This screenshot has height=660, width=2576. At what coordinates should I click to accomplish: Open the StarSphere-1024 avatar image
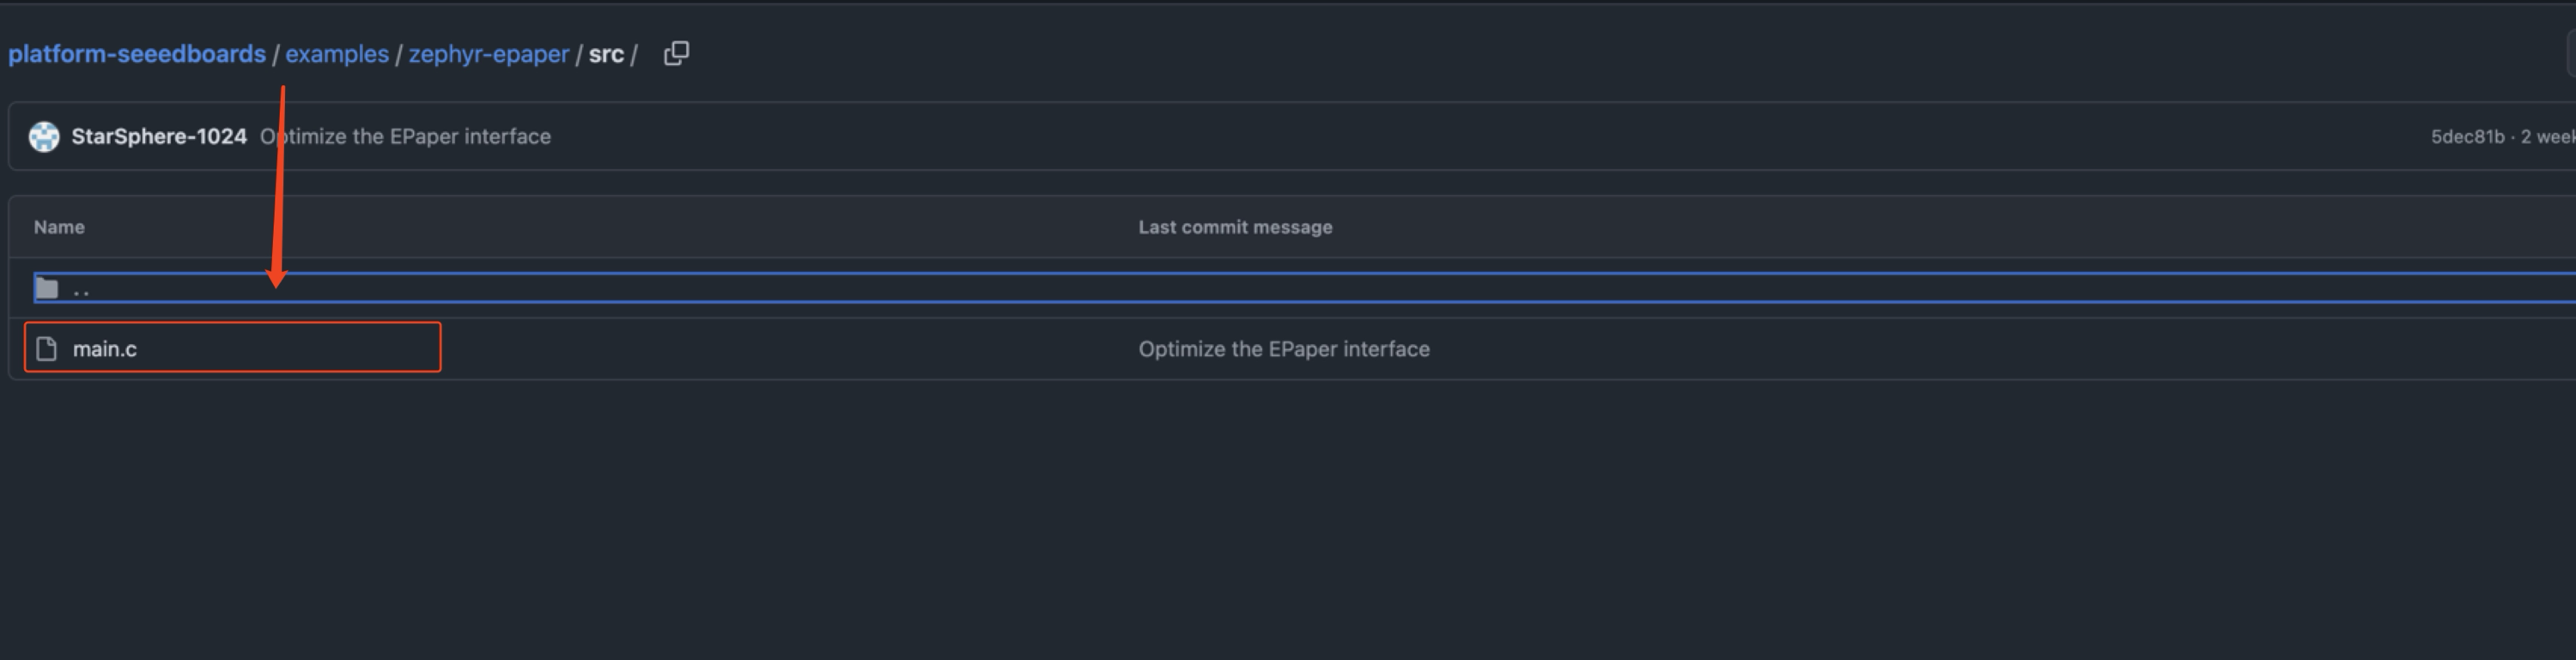pos(44,136)
